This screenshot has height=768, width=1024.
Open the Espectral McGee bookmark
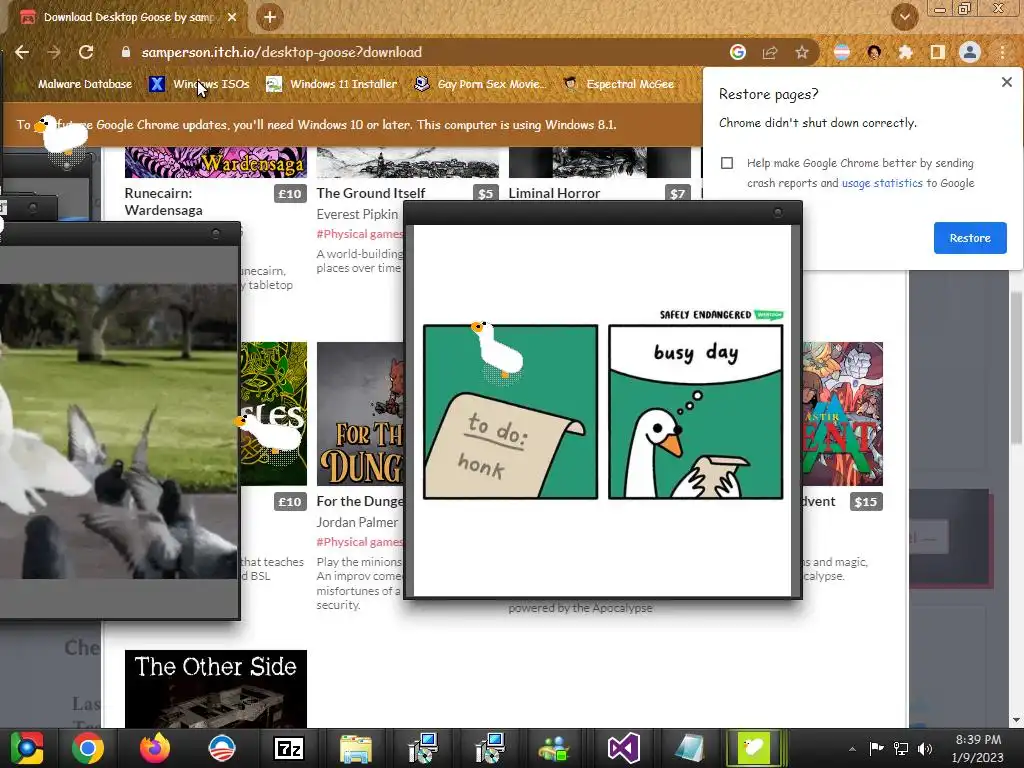(x=618, y=84)
